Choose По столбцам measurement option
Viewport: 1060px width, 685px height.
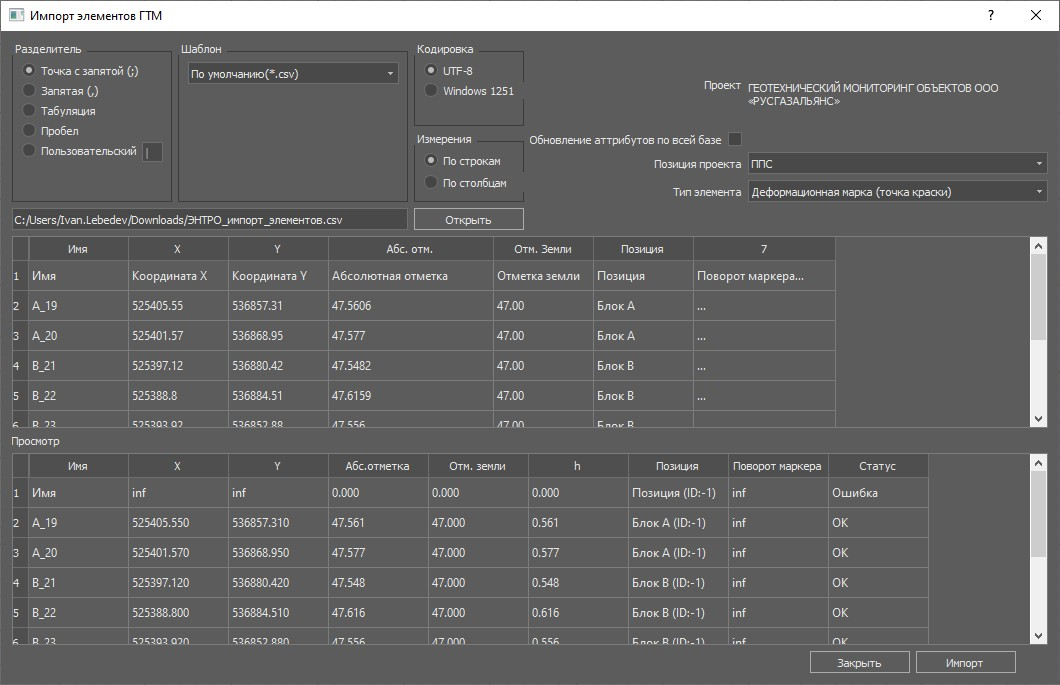point(432,183)
